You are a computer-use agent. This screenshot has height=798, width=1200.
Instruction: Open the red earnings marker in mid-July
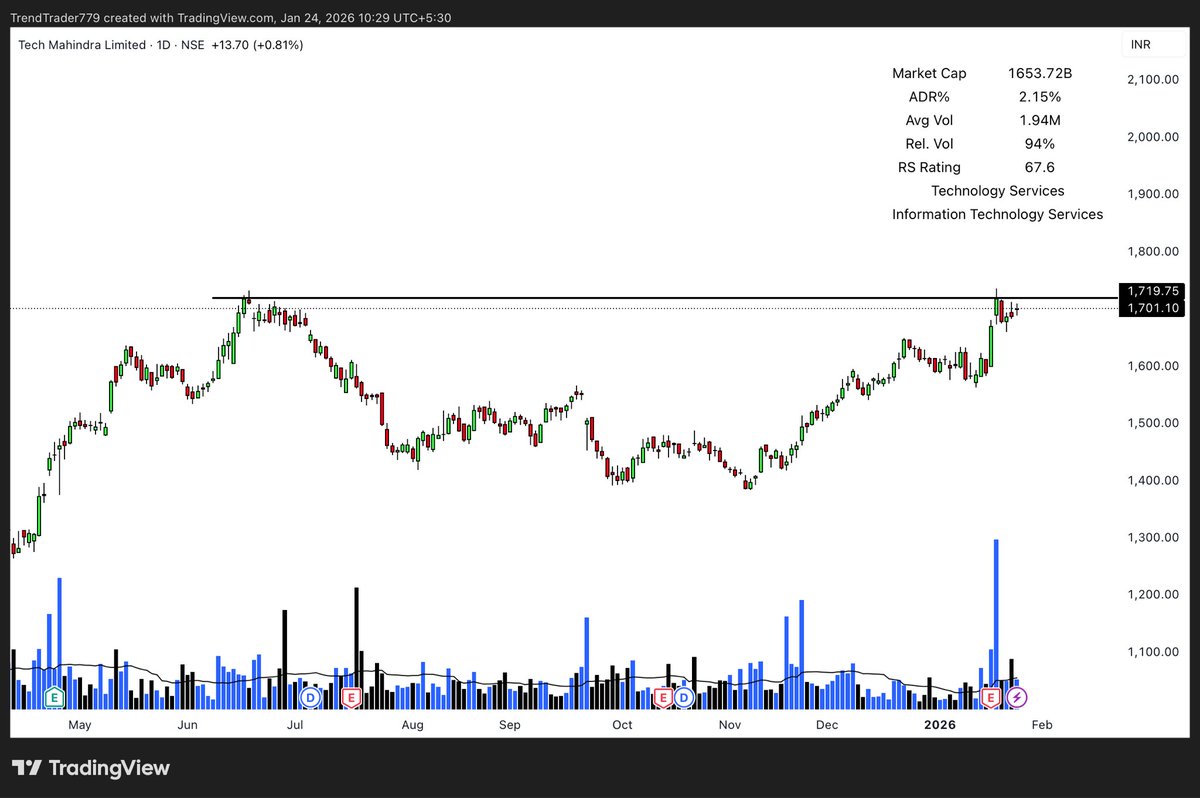point(350,696)
